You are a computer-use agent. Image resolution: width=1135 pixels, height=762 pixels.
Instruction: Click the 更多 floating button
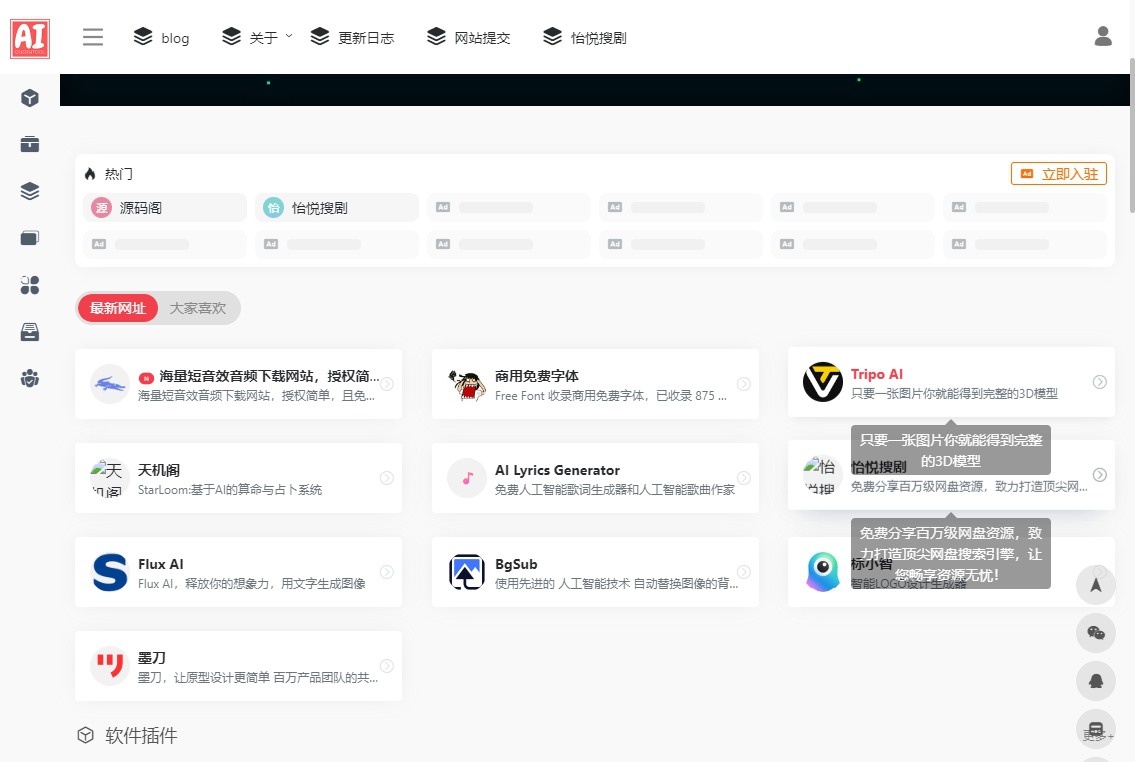pyautogui.click(x=1096, y=729)
